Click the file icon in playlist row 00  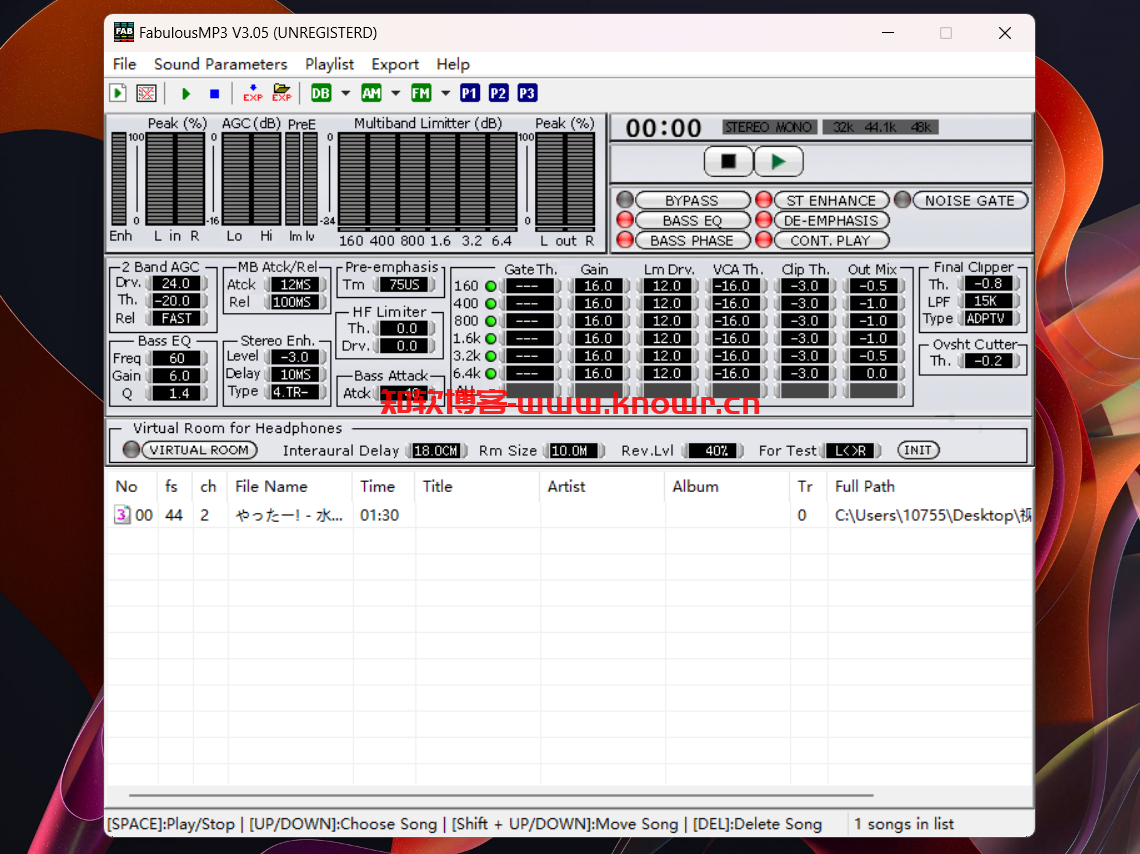tap(121, 515)
